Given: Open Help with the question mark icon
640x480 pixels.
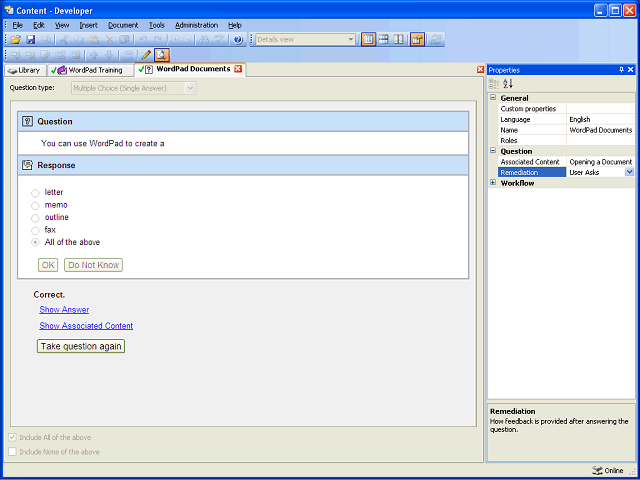Looking at the screenshot, I should (238, 40).
